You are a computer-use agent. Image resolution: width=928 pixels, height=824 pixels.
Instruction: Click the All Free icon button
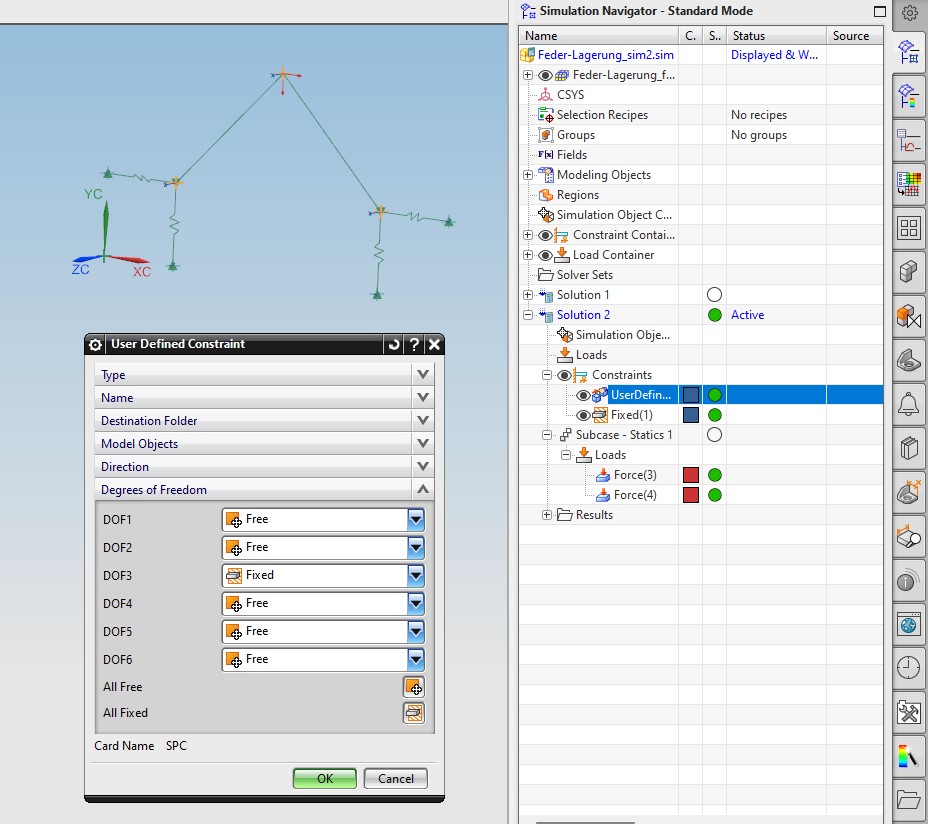413,687
